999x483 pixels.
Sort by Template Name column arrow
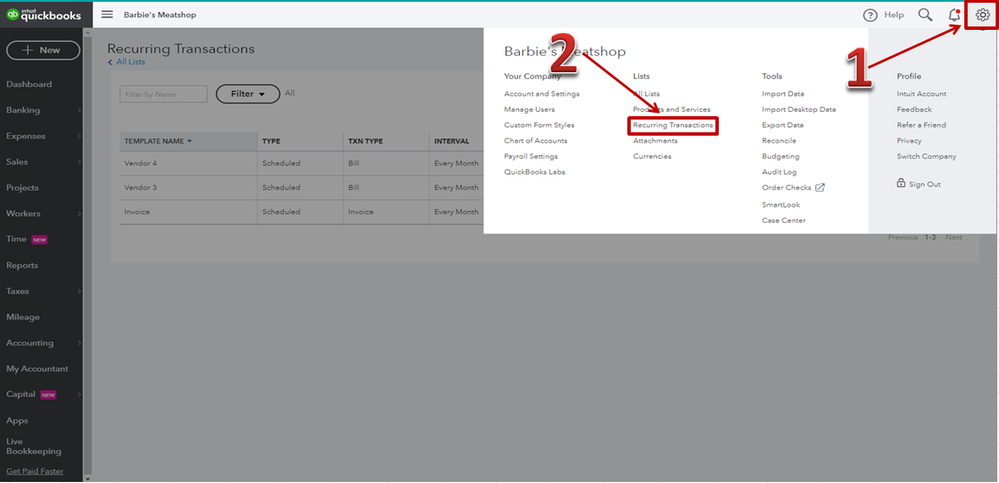[189, 141]
